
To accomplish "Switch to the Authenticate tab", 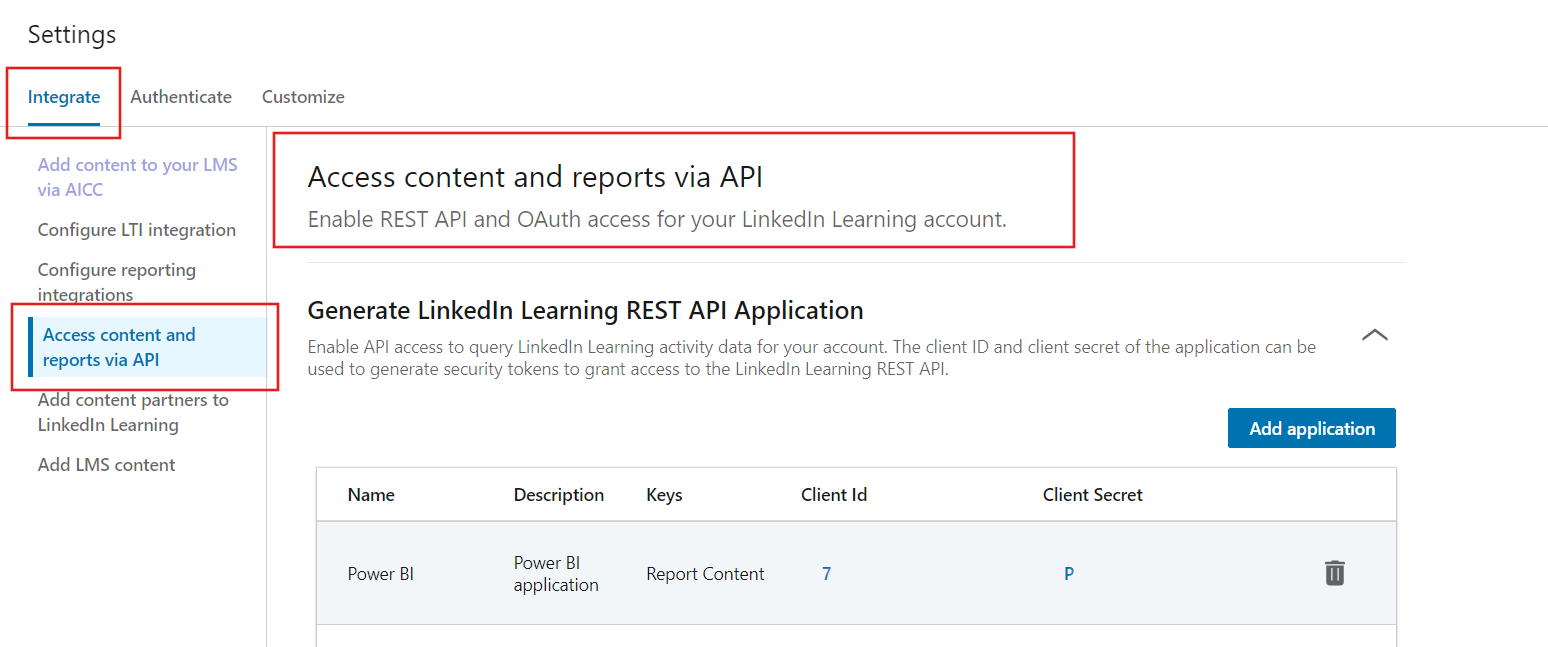I will coord(181,96).
